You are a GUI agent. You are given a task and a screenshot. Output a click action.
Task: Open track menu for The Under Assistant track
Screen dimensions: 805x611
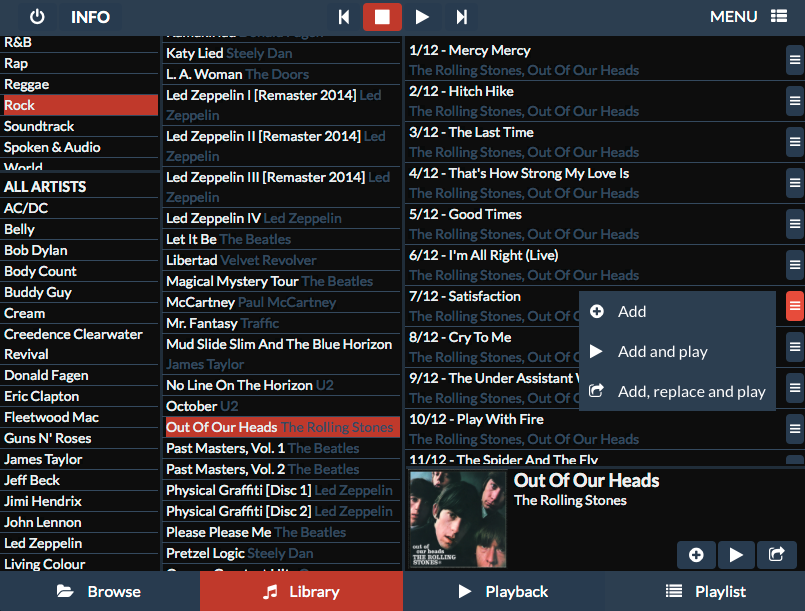[794, 388]
